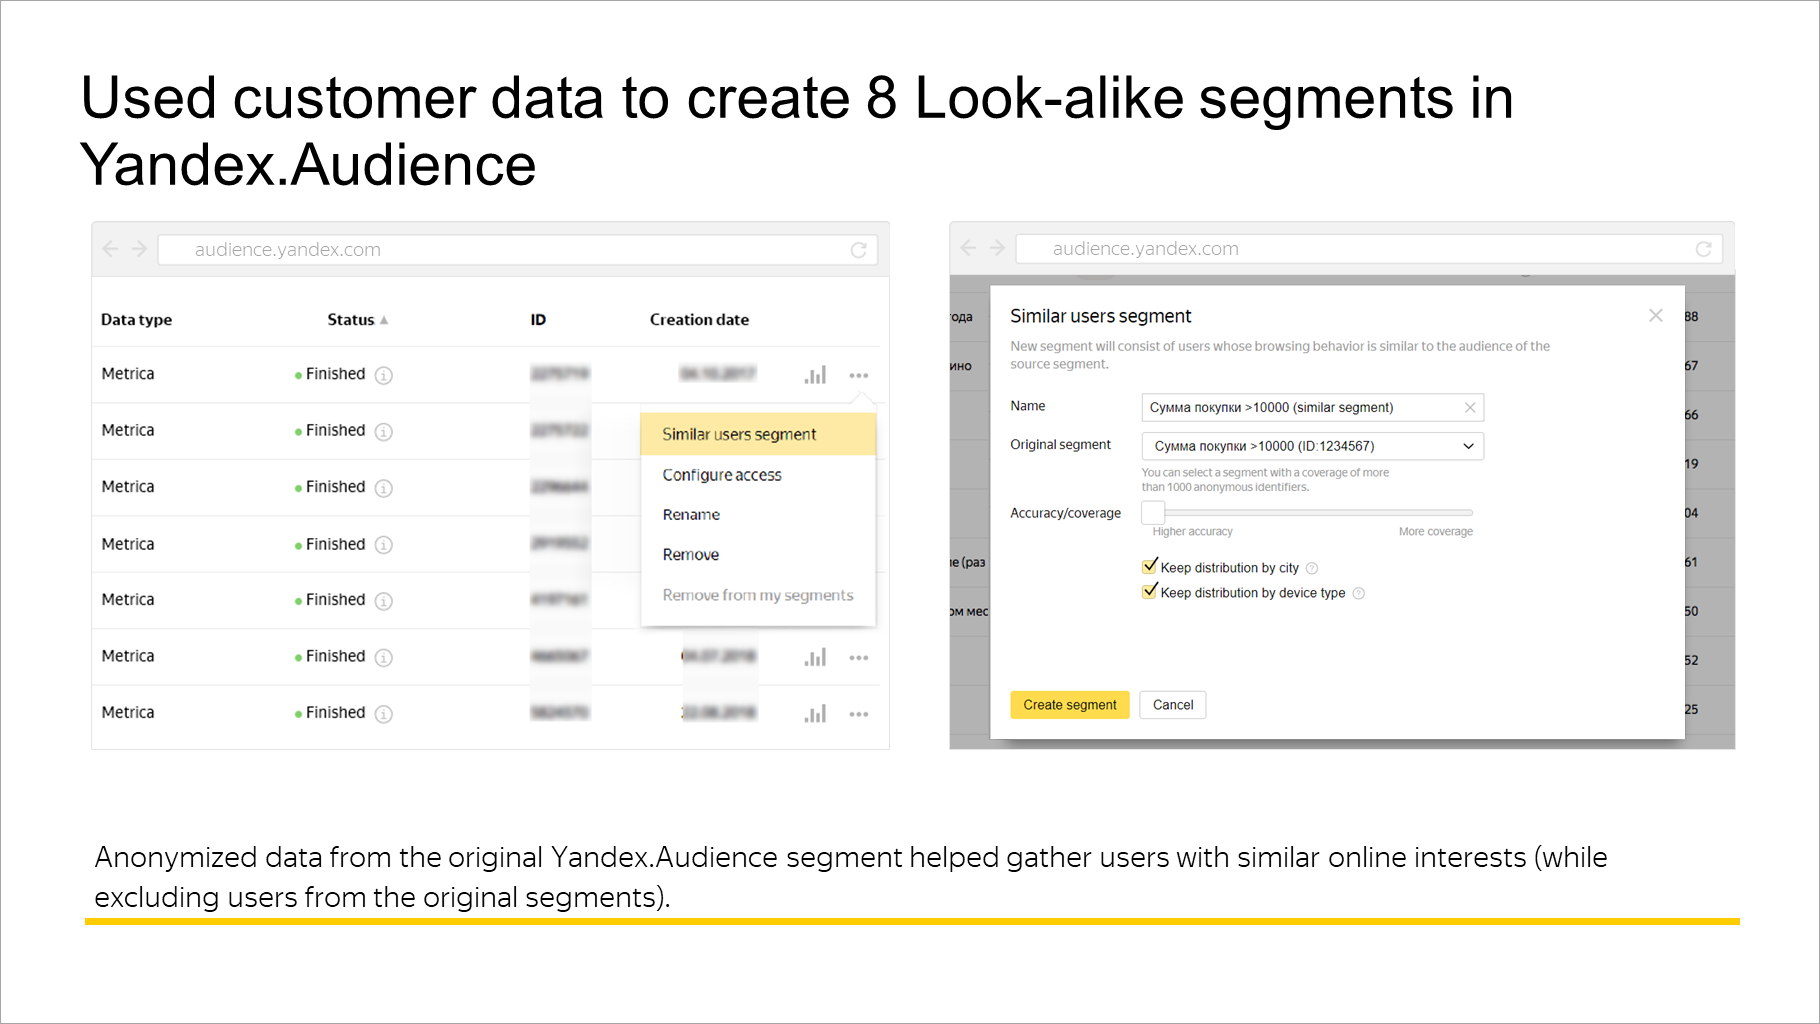This screenshot has width=1820, height=1024.
Task: Toggle the Status column sort arrow
Action: pos(385,319)
